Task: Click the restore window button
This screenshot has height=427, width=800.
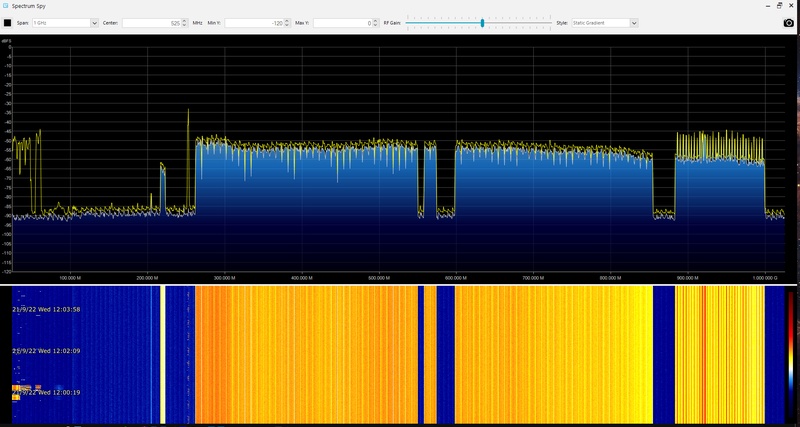Action: coord(780,6)
